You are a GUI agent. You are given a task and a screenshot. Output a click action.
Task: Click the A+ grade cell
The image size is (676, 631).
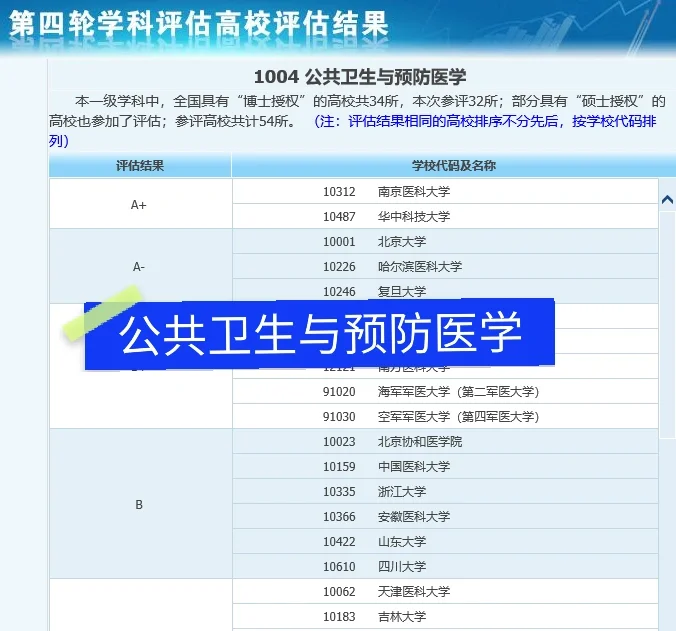139,204
